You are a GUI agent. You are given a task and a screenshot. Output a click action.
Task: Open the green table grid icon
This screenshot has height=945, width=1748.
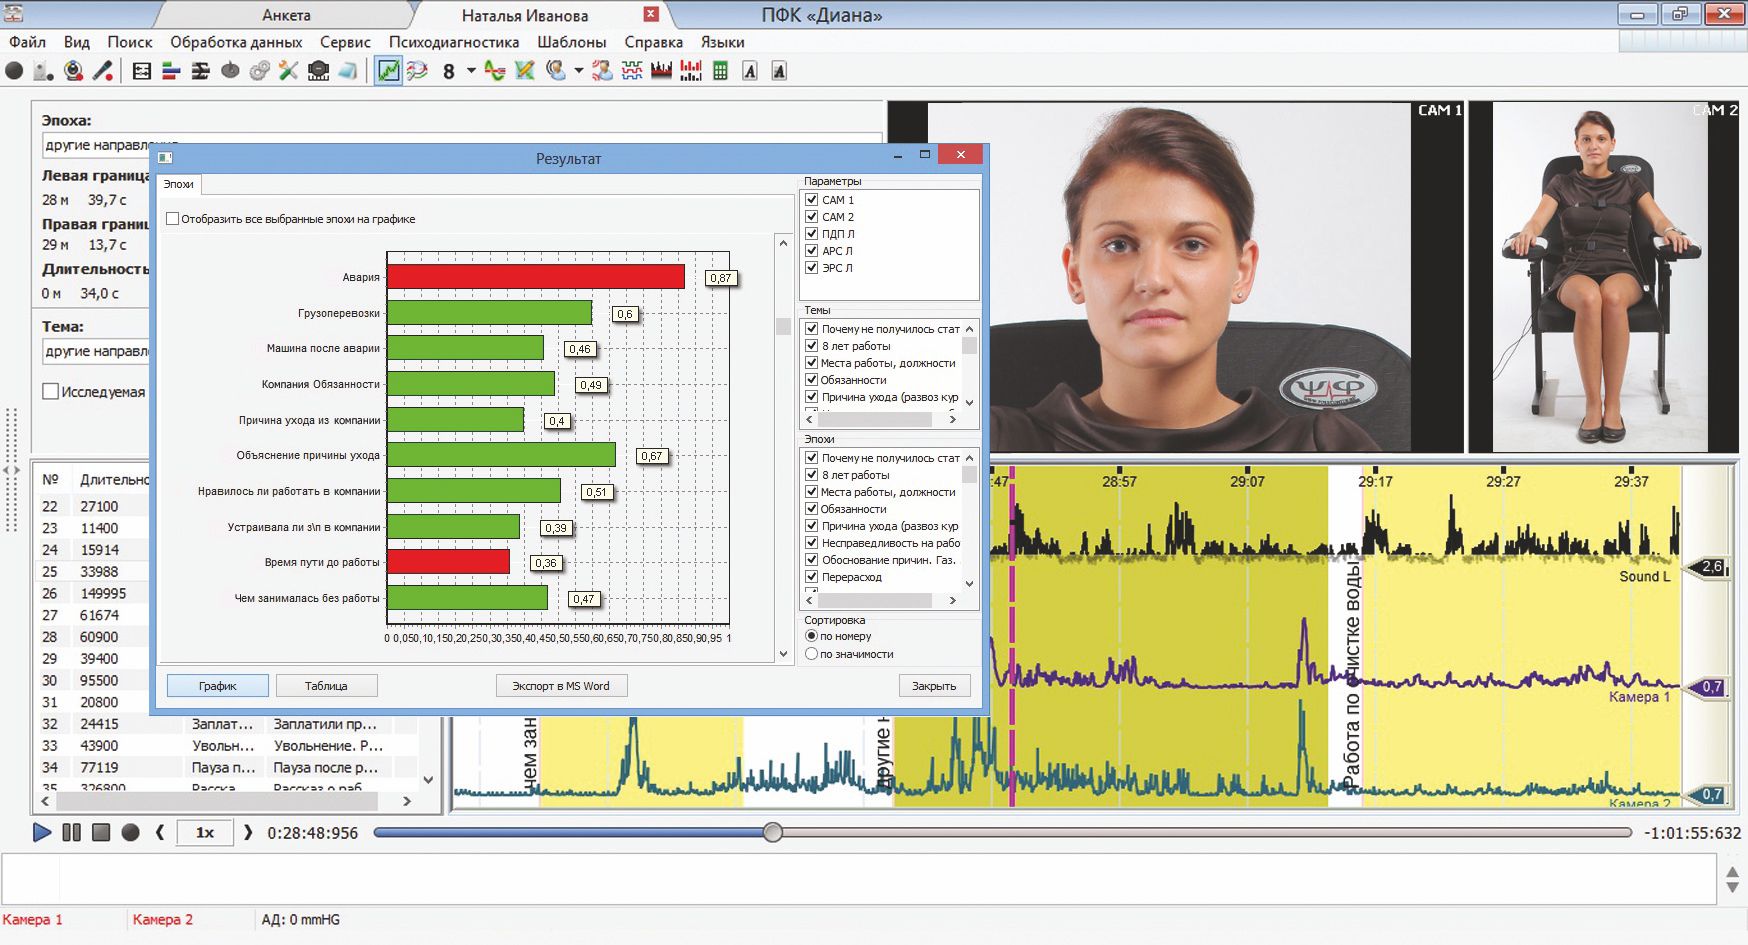click(x=720, y=71)
